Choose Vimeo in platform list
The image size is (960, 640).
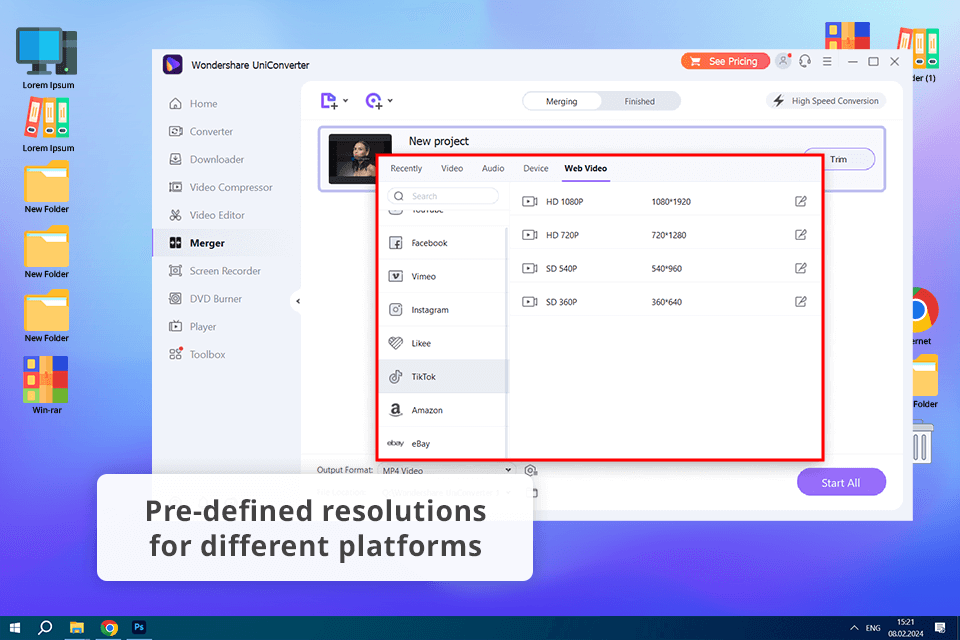[x=444, y=276]
